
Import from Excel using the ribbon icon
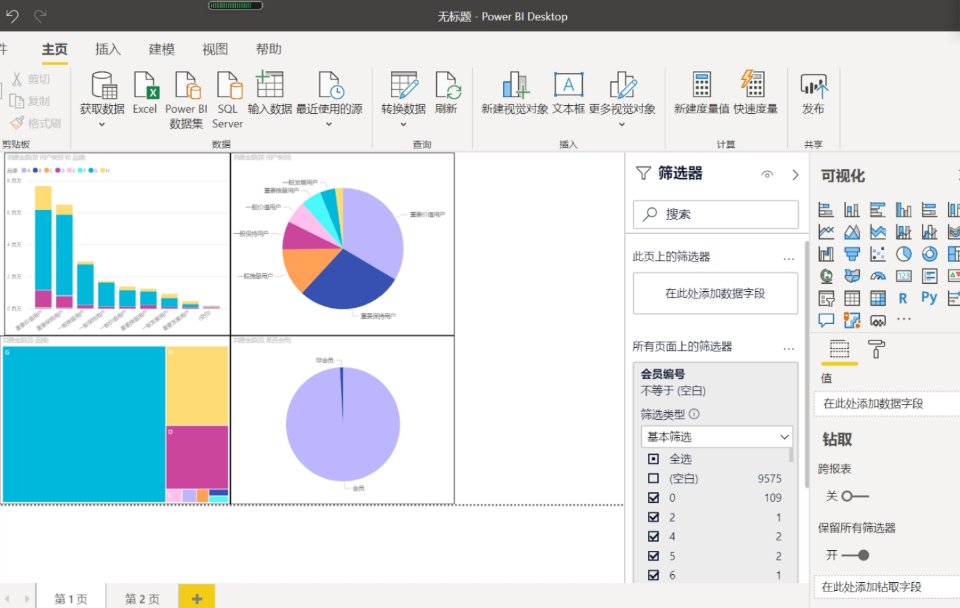point(146,85)
